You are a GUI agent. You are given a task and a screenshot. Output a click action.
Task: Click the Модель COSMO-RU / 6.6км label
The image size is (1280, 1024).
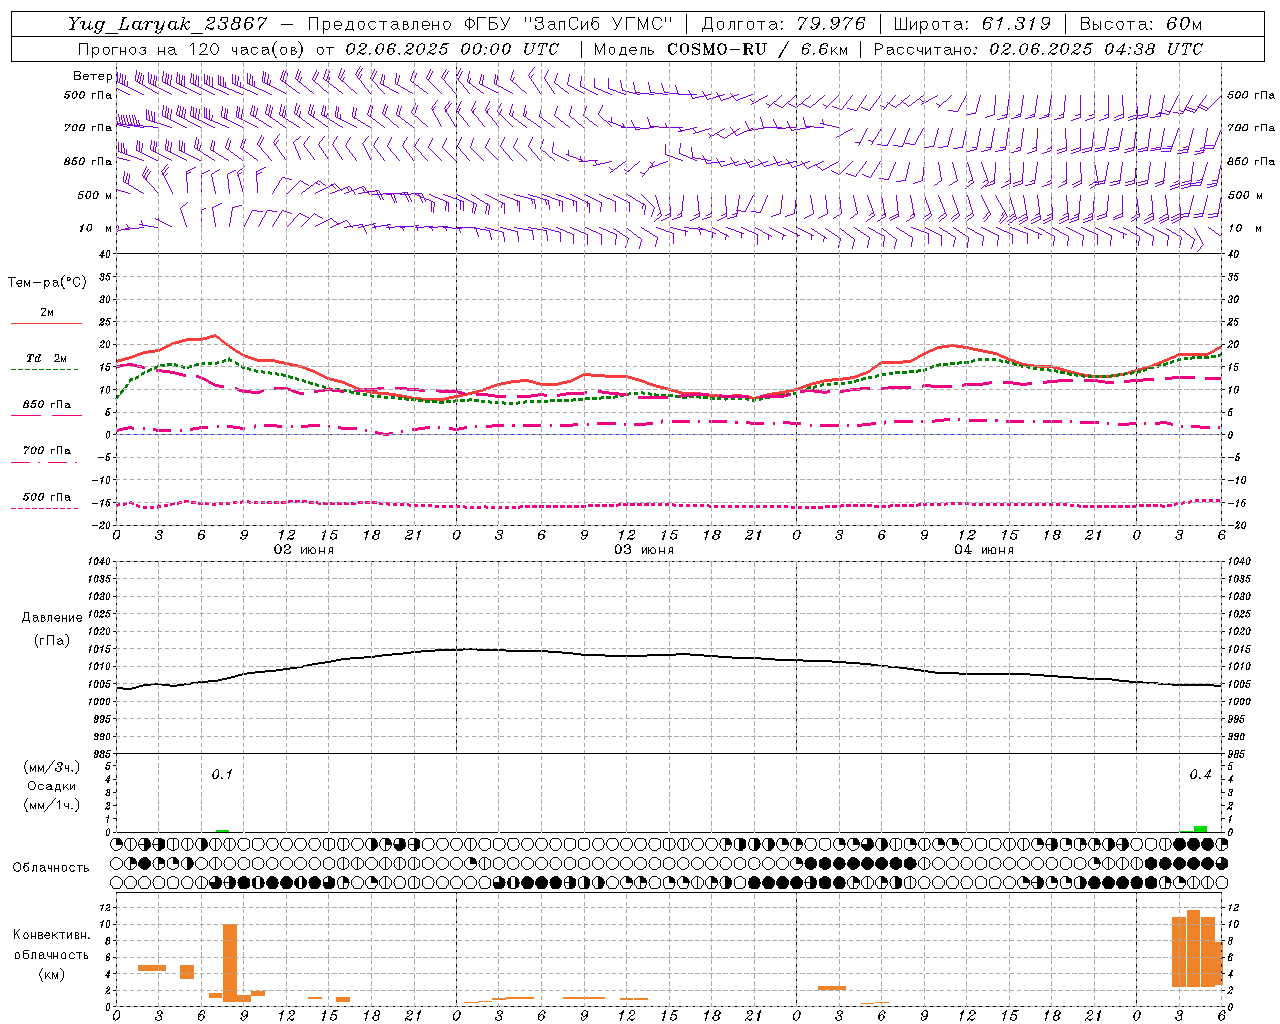point(720,49)
